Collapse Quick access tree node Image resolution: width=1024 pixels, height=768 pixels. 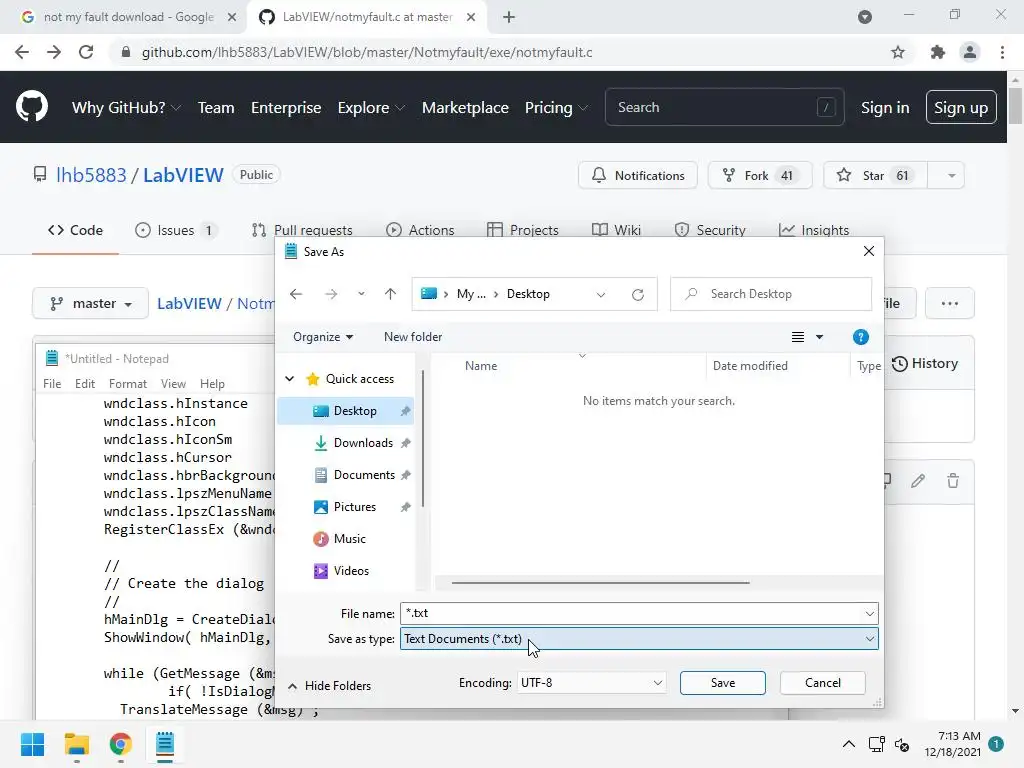click(x=290, y=379)
